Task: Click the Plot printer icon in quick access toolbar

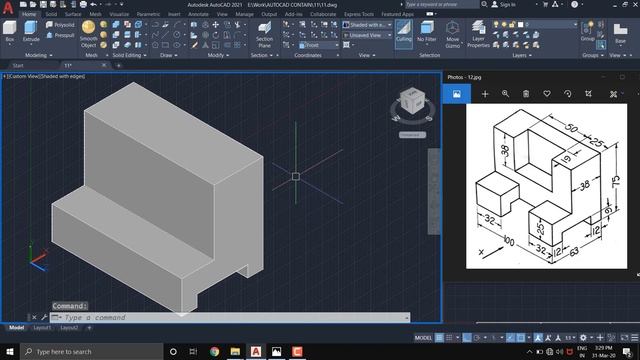Action: pyautogui.click(x=83, y=4)
